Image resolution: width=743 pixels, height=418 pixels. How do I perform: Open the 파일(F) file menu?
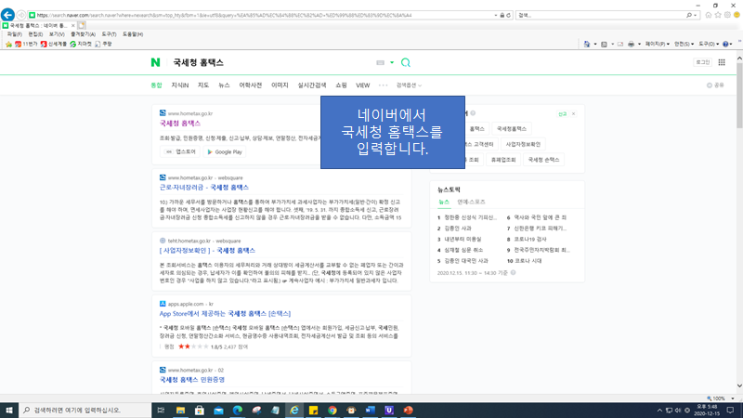click(14, 34)
